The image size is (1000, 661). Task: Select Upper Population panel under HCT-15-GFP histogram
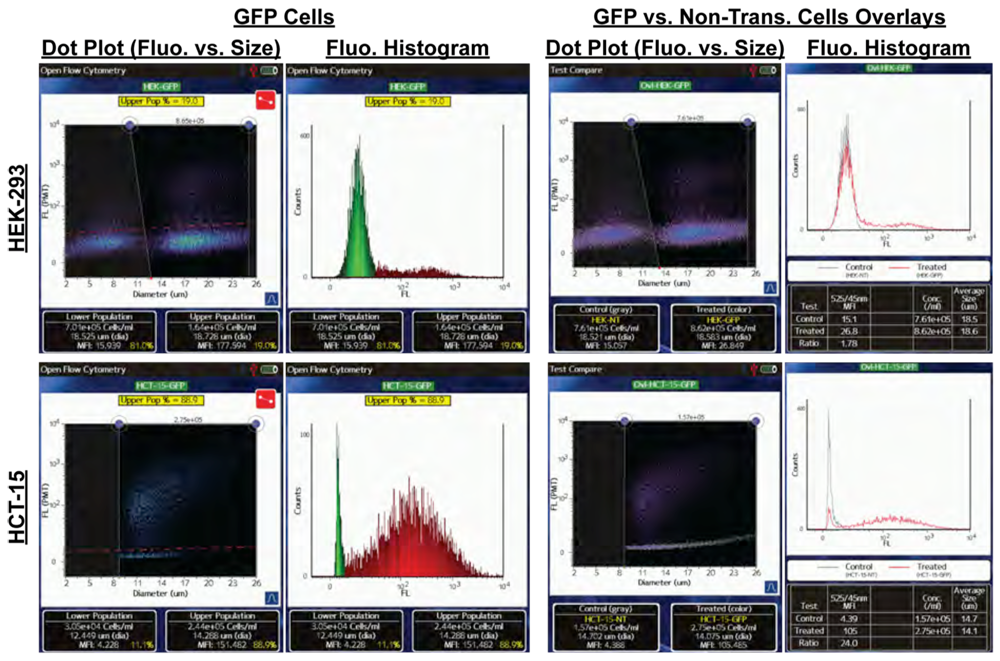469,630
